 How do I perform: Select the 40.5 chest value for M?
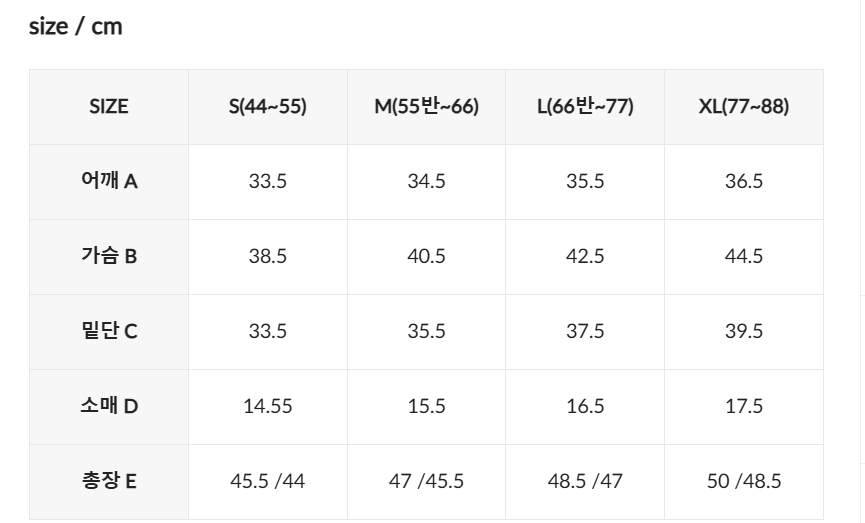[426, 256]
